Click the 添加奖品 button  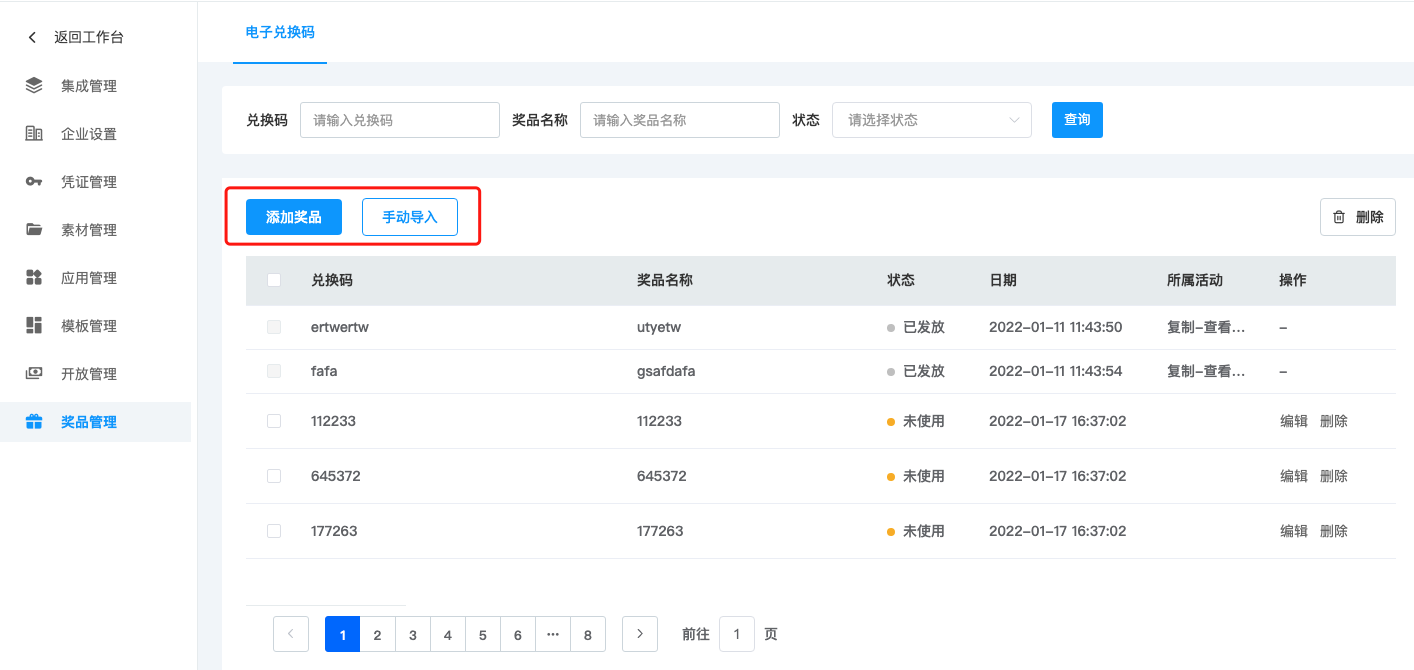click(294, 217)
